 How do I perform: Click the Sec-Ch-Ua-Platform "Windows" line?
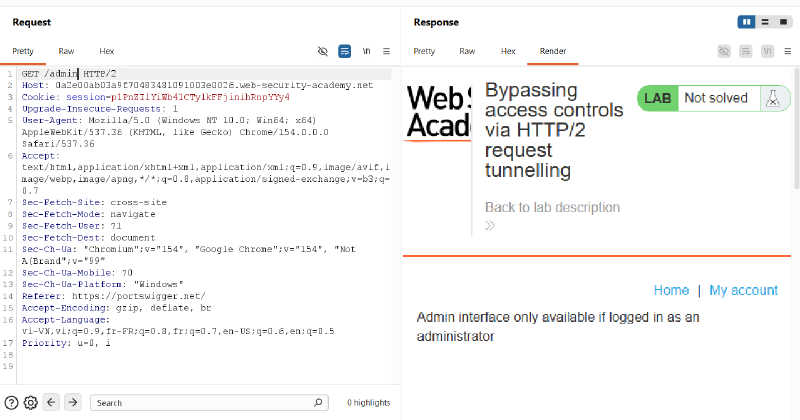point(103,284)
